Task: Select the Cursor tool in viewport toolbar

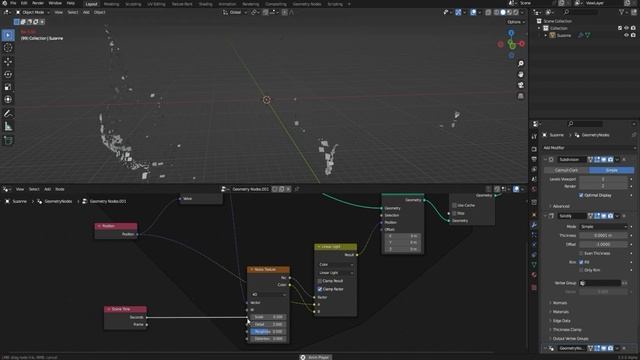Action: coord(8,48)
